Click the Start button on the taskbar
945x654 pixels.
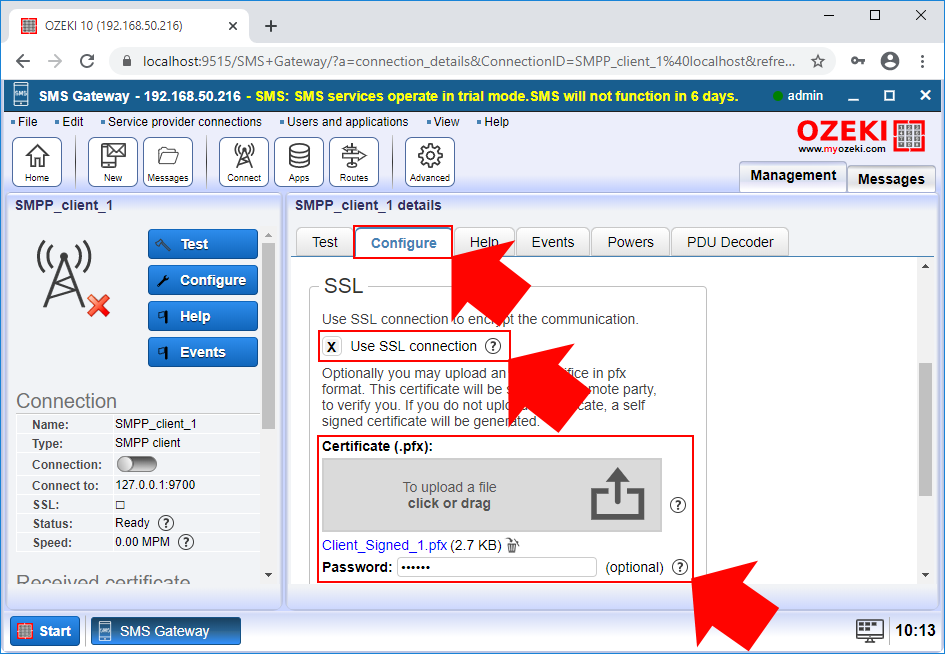click(x=45, y=631)
